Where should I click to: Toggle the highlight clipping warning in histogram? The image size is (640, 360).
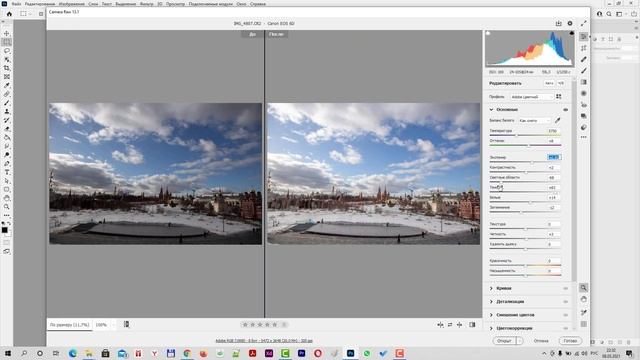pyautogui.click(x=571, y=33)
